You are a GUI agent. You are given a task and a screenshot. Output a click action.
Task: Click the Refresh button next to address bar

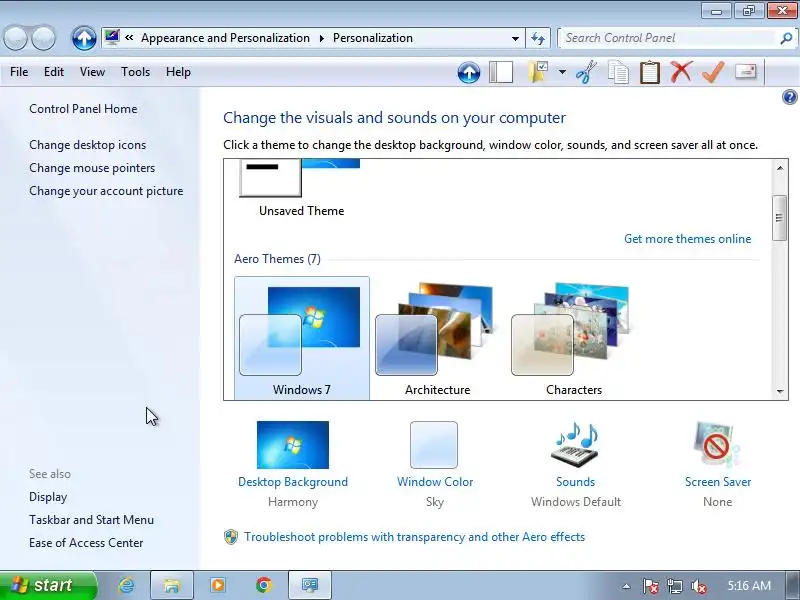[x=538, y=38]
